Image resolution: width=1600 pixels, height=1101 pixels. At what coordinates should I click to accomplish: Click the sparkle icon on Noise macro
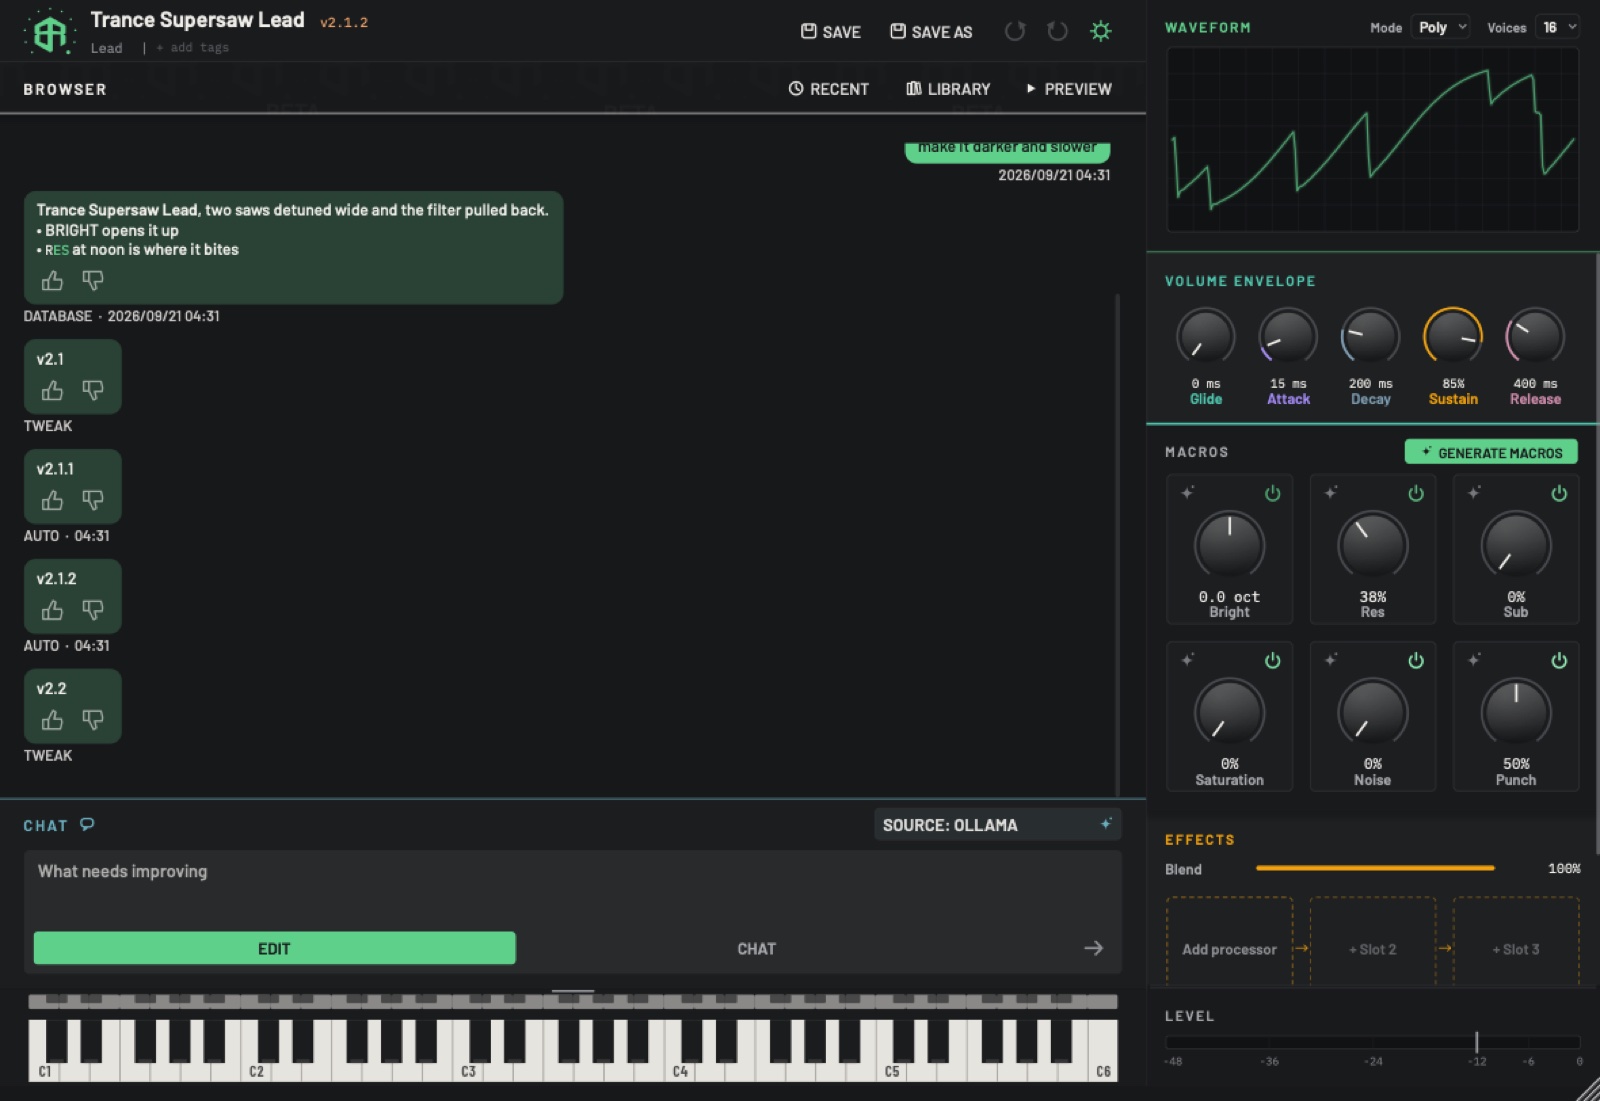click(x=1331, y=660)
